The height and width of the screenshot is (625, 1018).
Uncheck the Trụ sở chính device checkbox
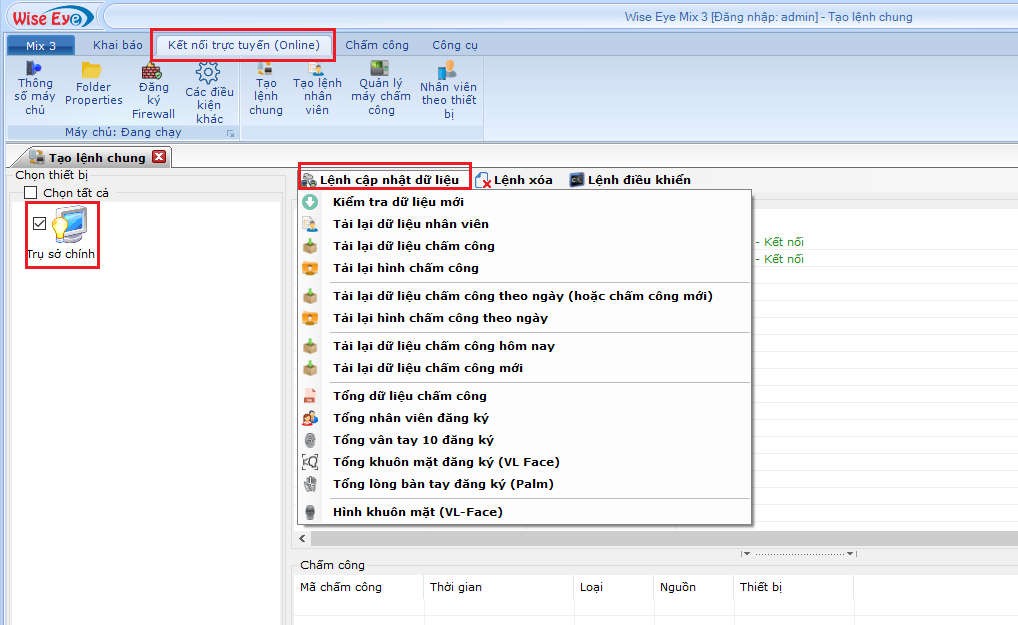coord(40,223)
